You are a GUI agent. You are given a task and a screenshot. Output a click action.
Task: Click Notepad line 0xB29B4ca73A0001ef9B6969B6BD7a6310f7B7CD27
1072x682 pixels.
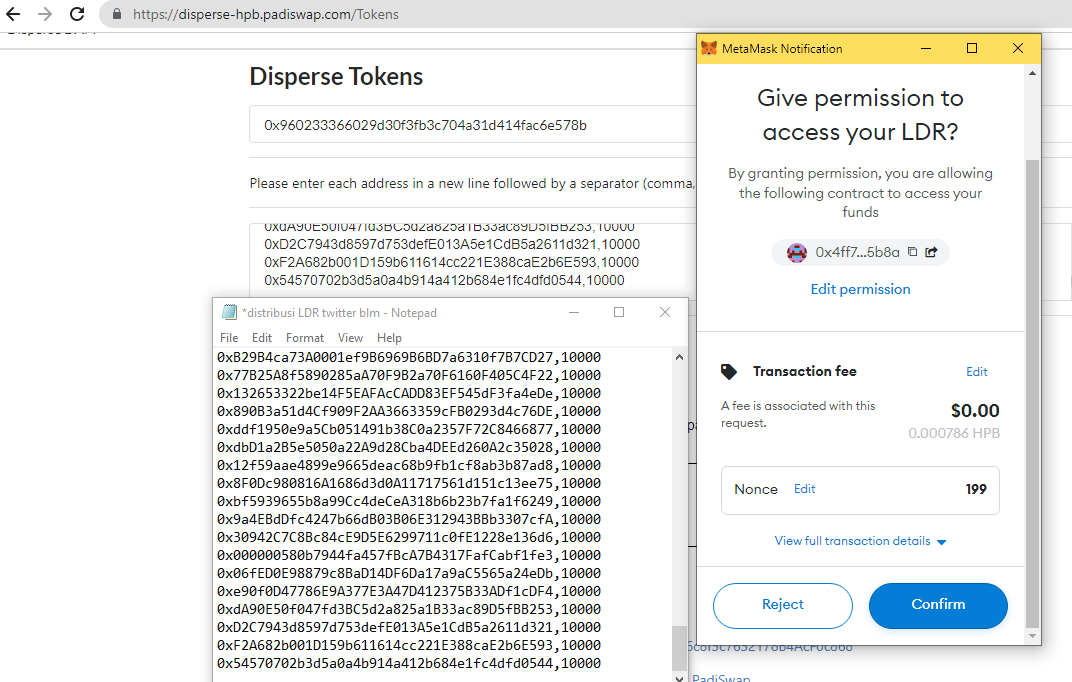pyautogui.click(x=409, y=357)
